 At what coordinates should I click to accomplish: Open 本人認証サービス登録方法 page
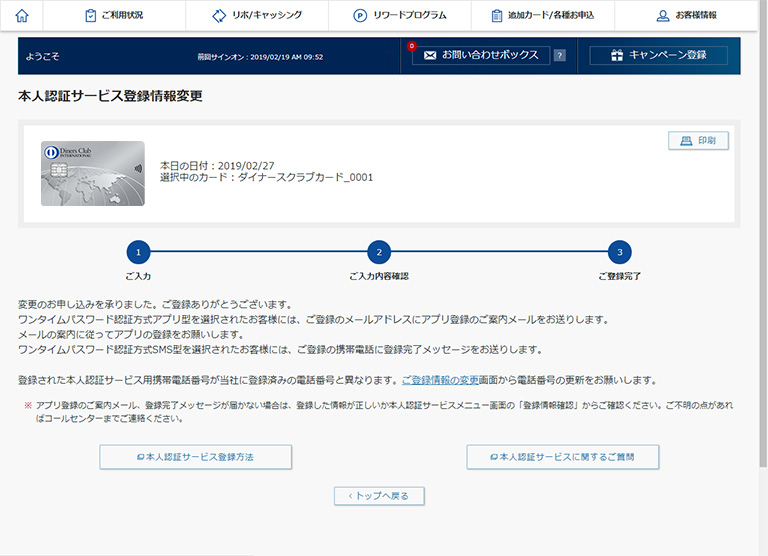pos(195,457)
